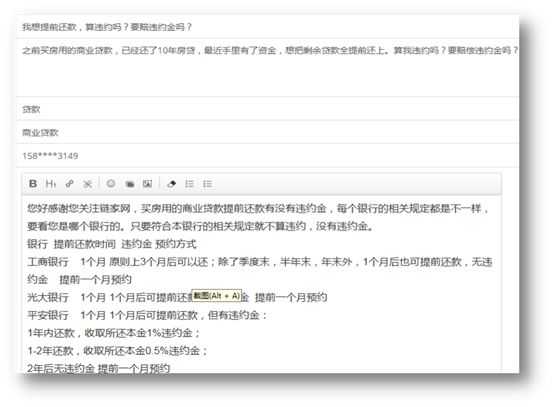Apply ordered list formatting
This screenshot has height=407, width=553.
coord(190,184)
